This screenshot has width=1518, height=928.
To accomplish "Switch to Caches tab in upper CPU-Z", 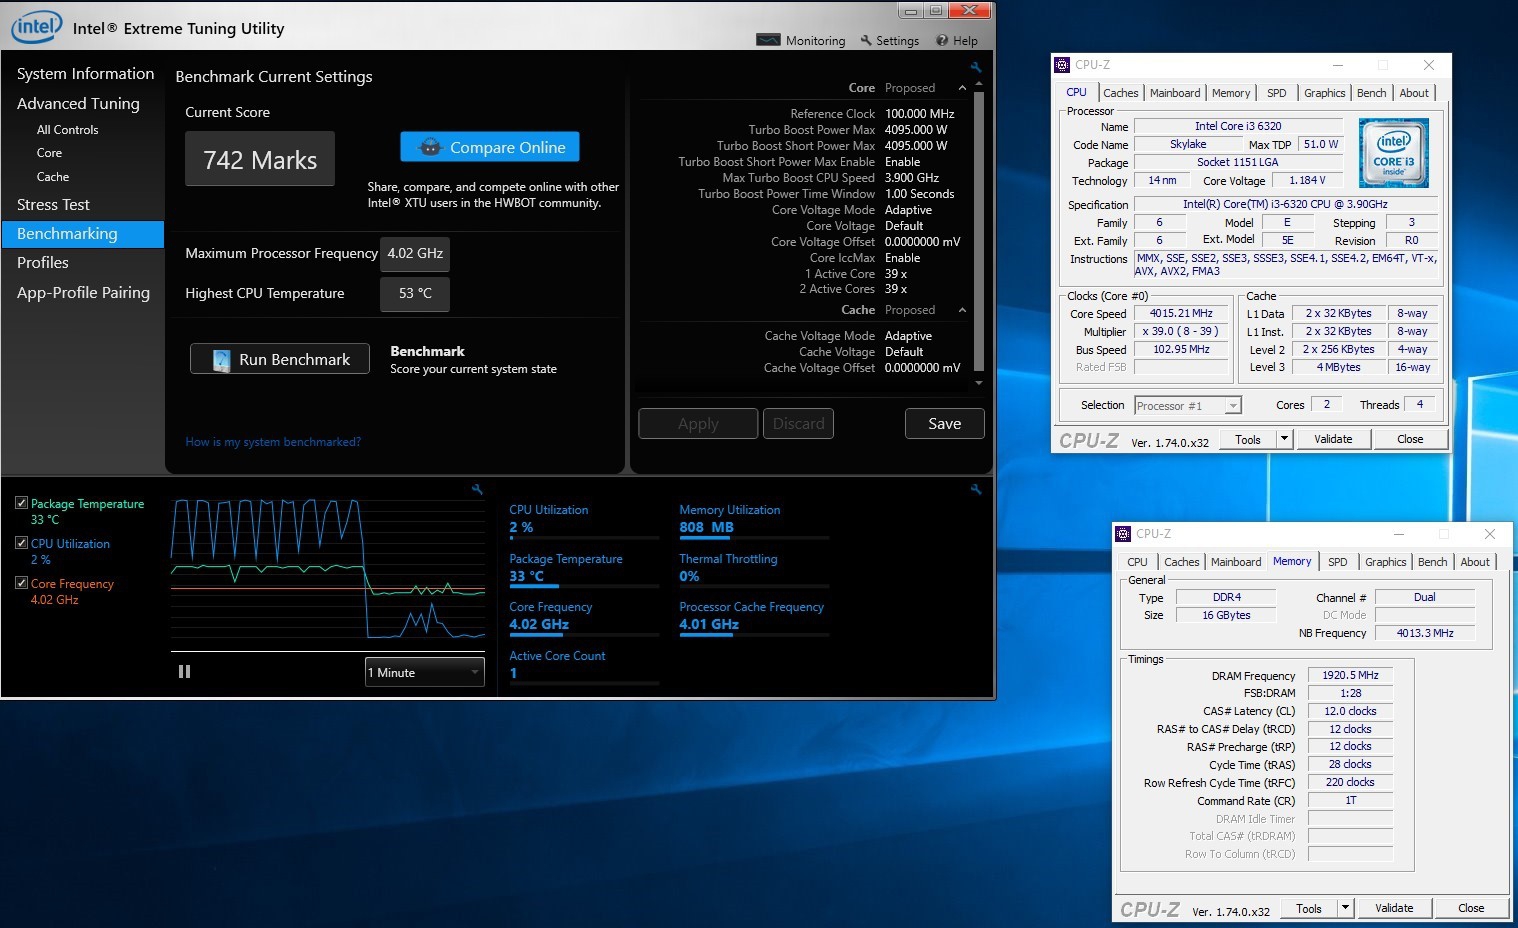I will coord(1121,93).
